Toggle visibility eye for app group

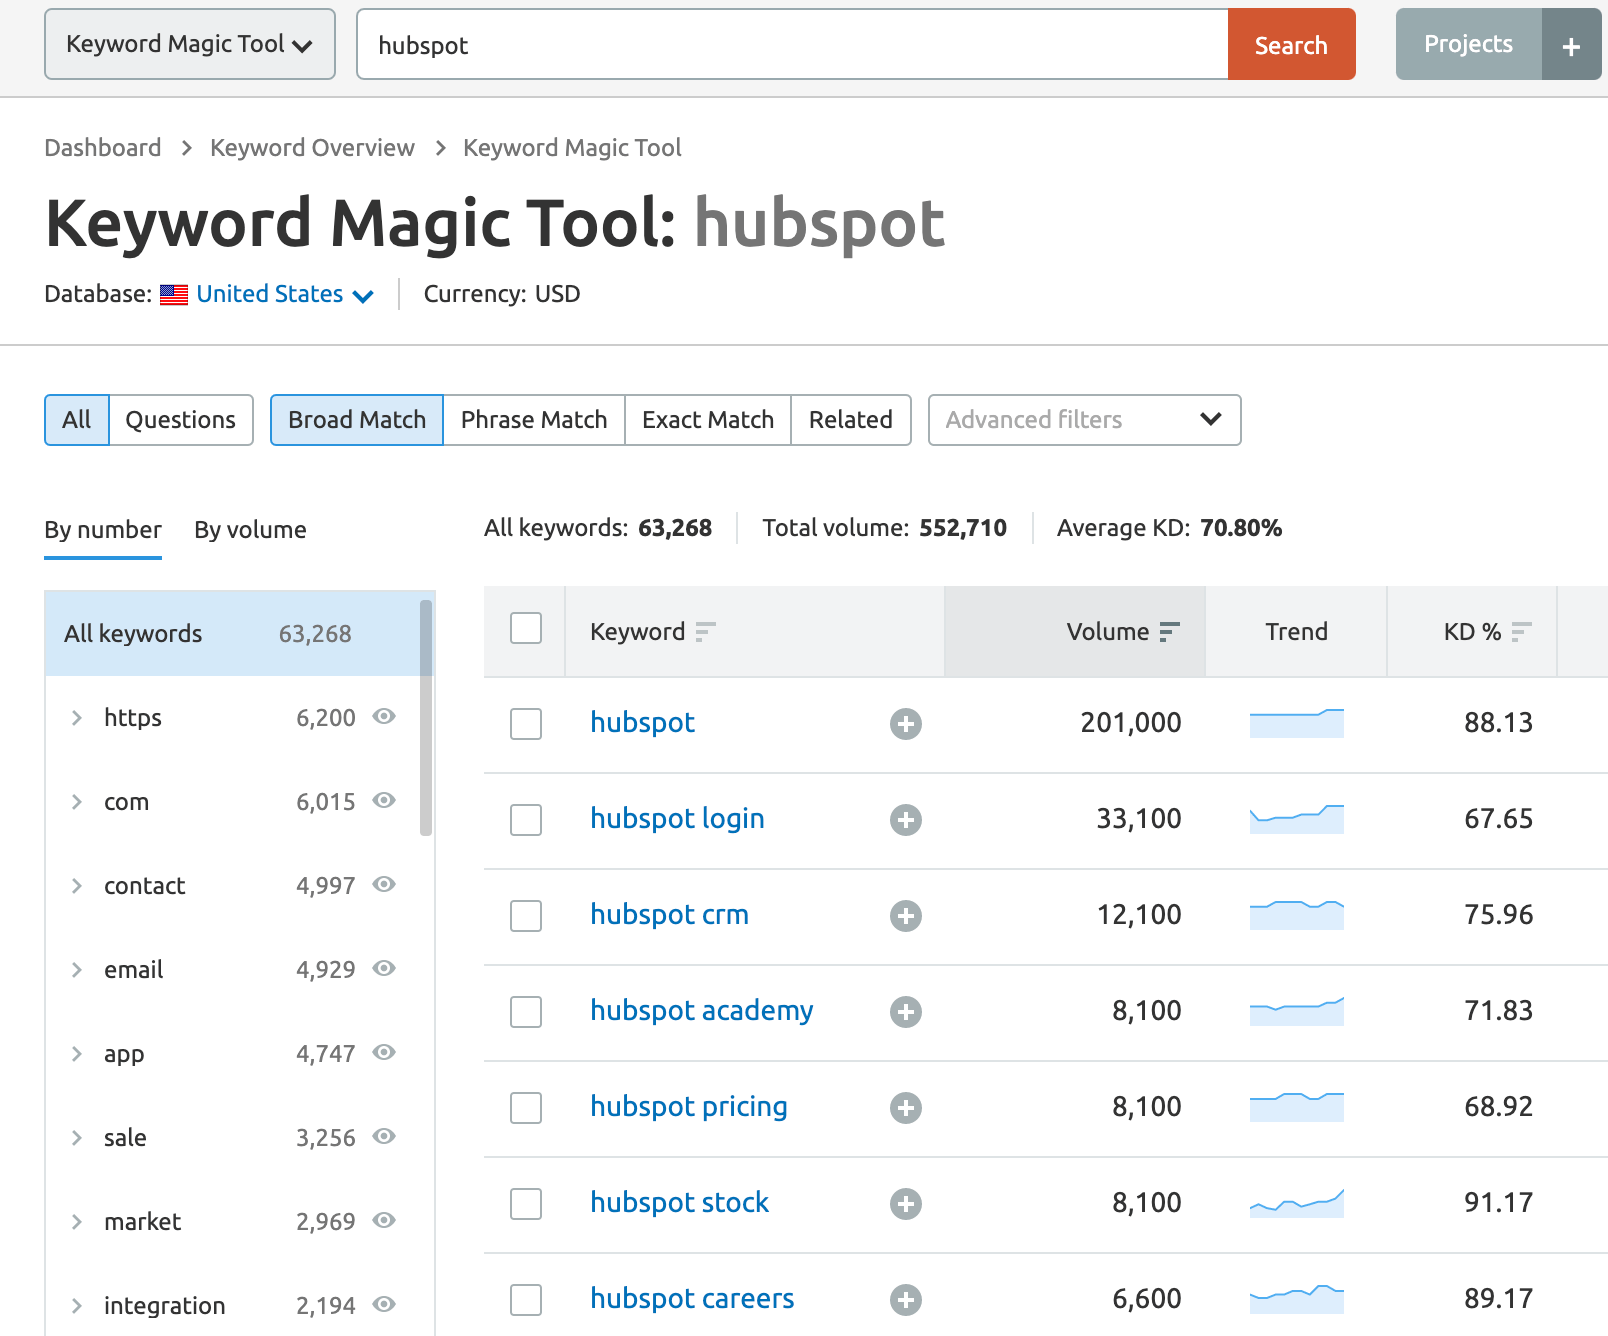click(384, 1052)
